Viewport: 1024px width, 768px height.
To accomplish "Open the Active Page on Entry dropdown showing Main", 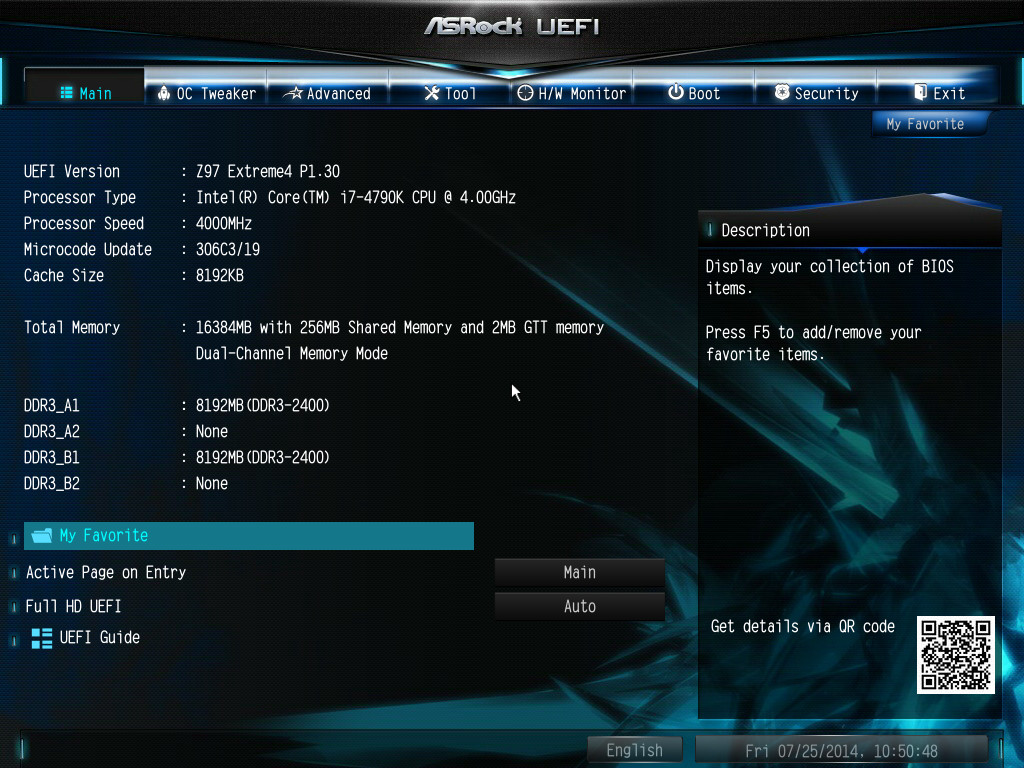I will [579, 573].
